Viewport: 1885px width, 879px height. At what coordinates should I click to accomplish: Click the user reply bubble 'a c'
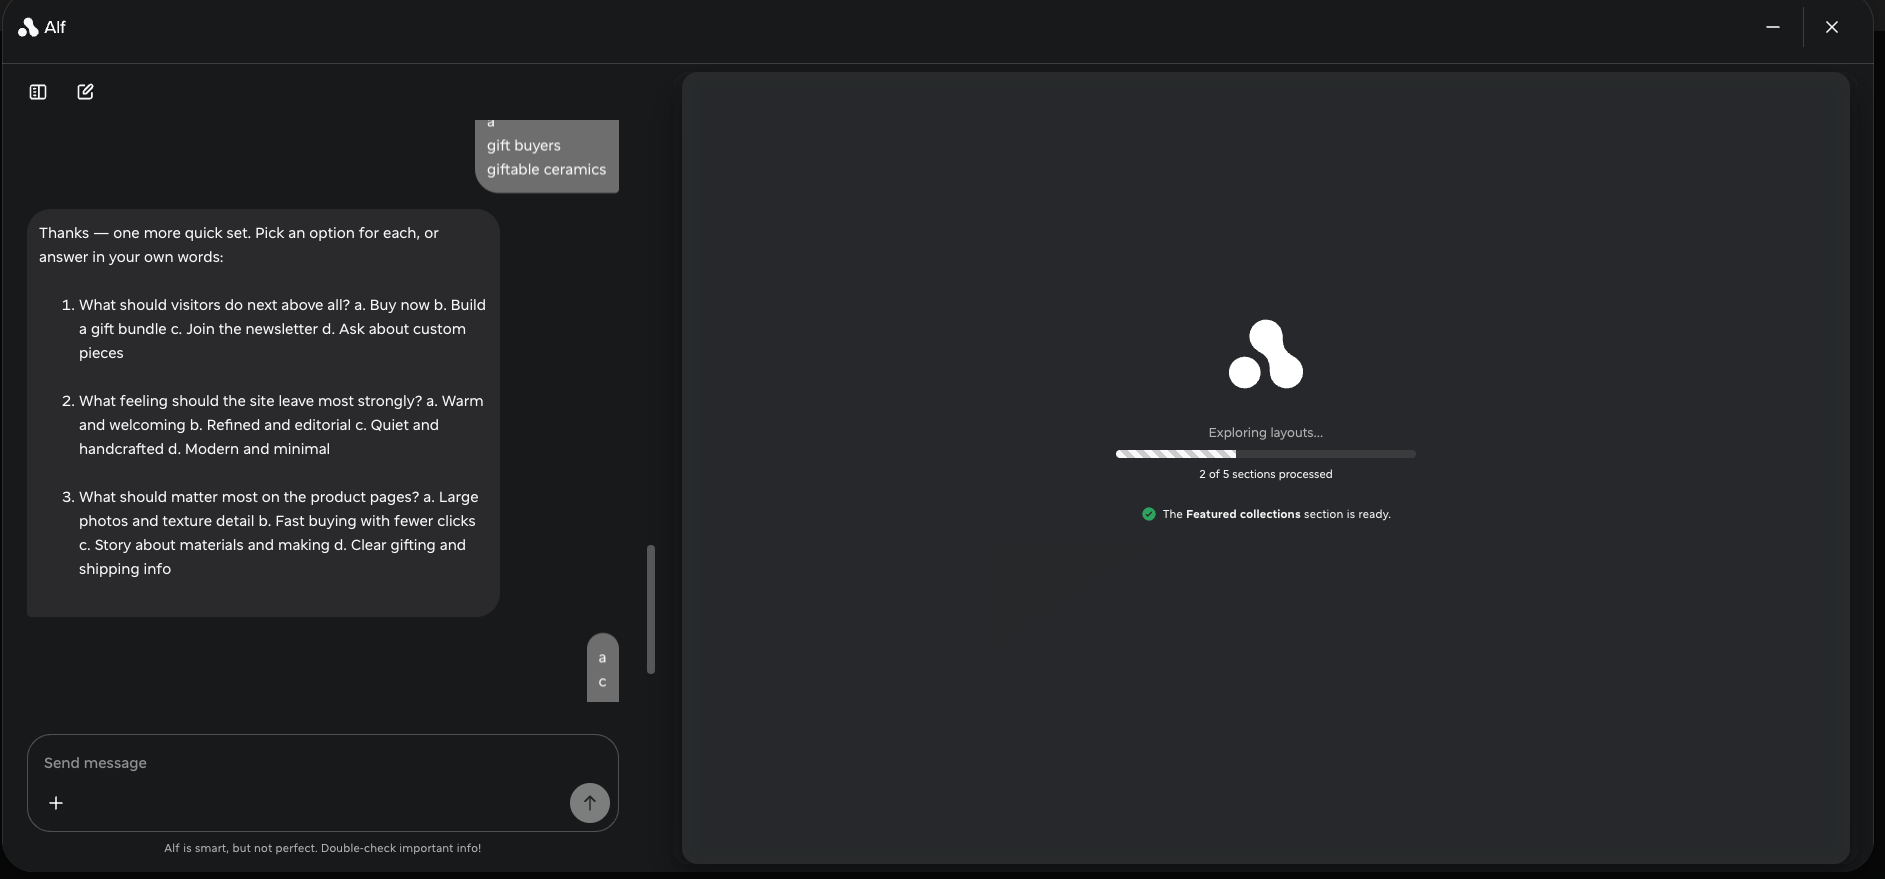603,668
